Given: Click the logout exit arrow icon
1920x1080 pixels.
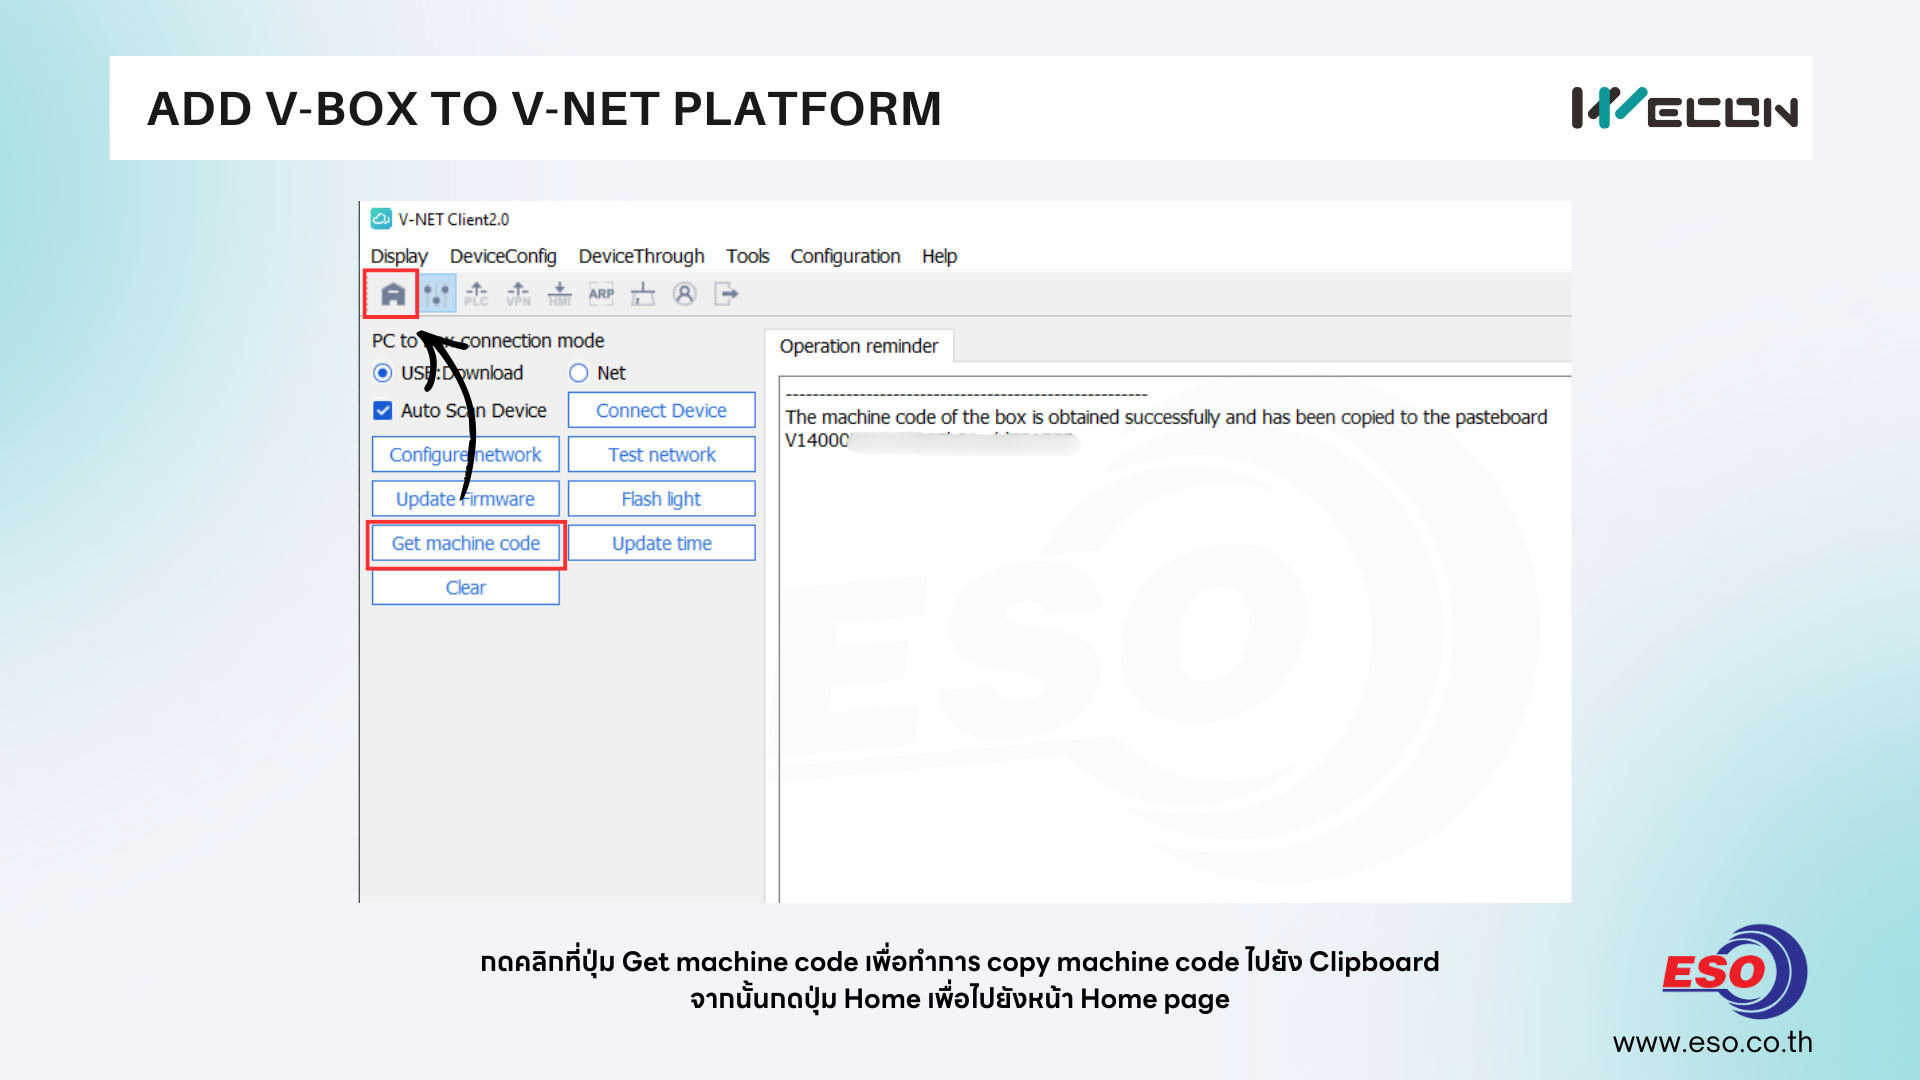Looking at the screenshot, I should 726,294.
